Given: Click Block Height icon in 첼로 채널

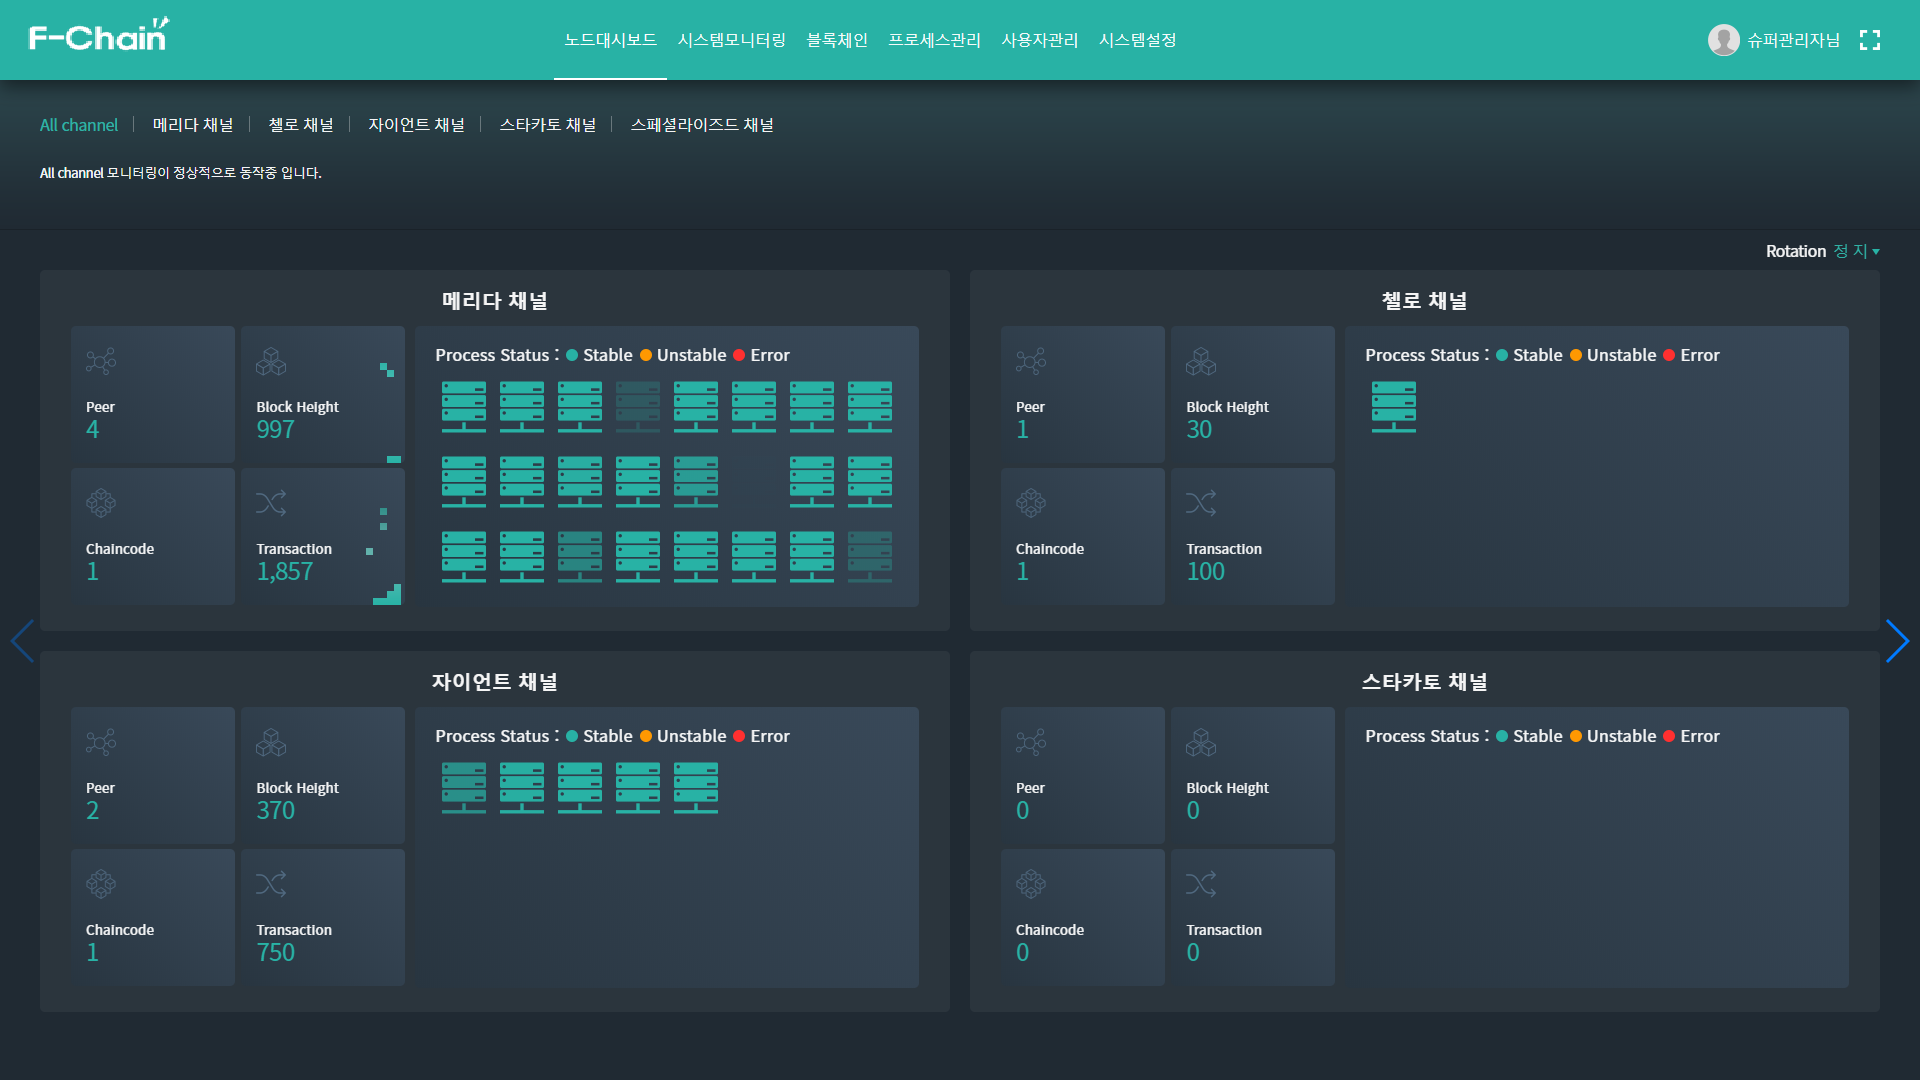Looking at the screenshot, I should tap(1201, 361).
